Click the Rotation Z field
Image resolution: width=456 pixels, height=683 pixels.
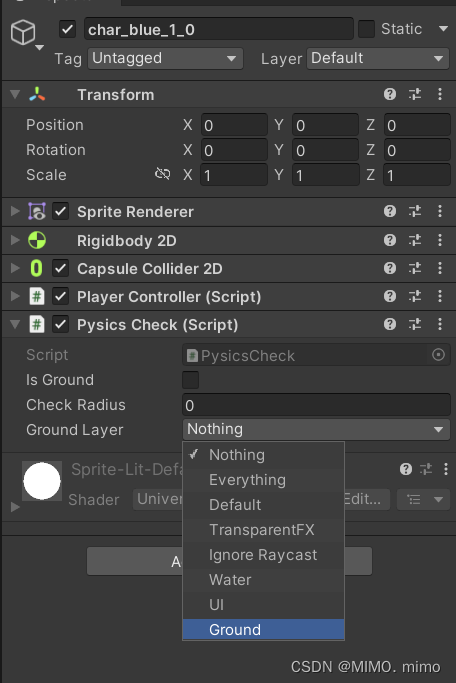[x=417, y=150]
